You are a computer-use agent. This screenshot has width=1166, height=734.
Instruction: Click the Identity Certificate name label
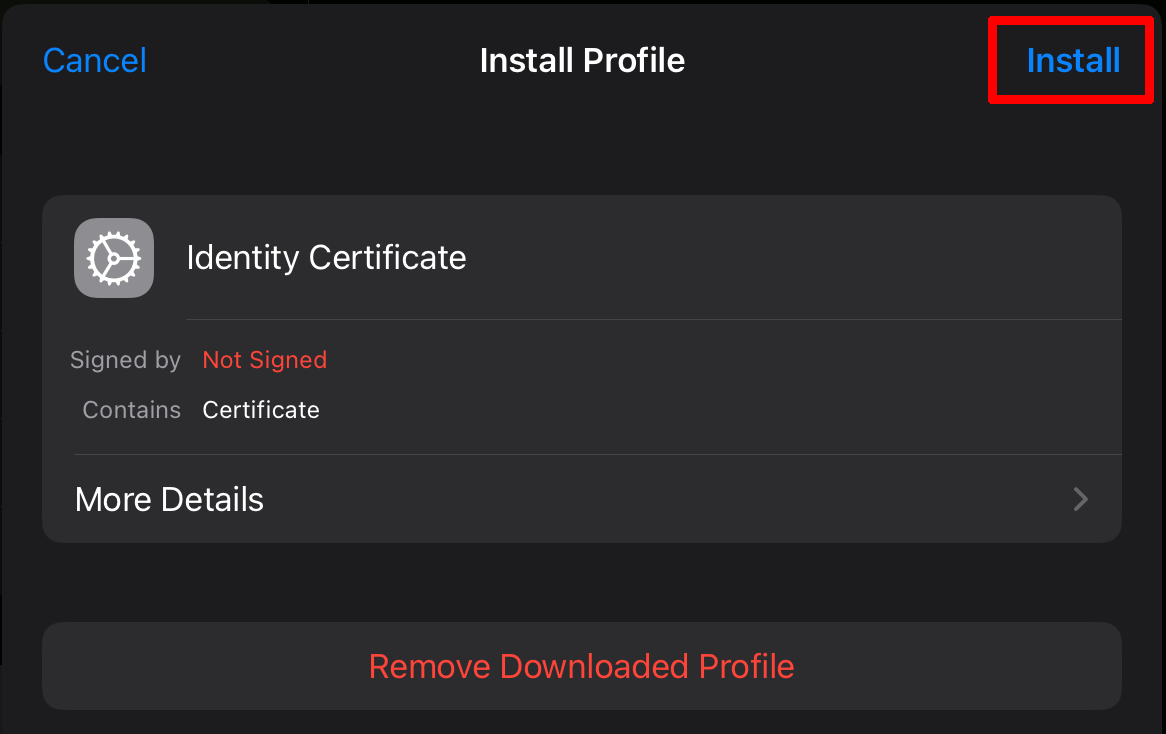[326, 257]
